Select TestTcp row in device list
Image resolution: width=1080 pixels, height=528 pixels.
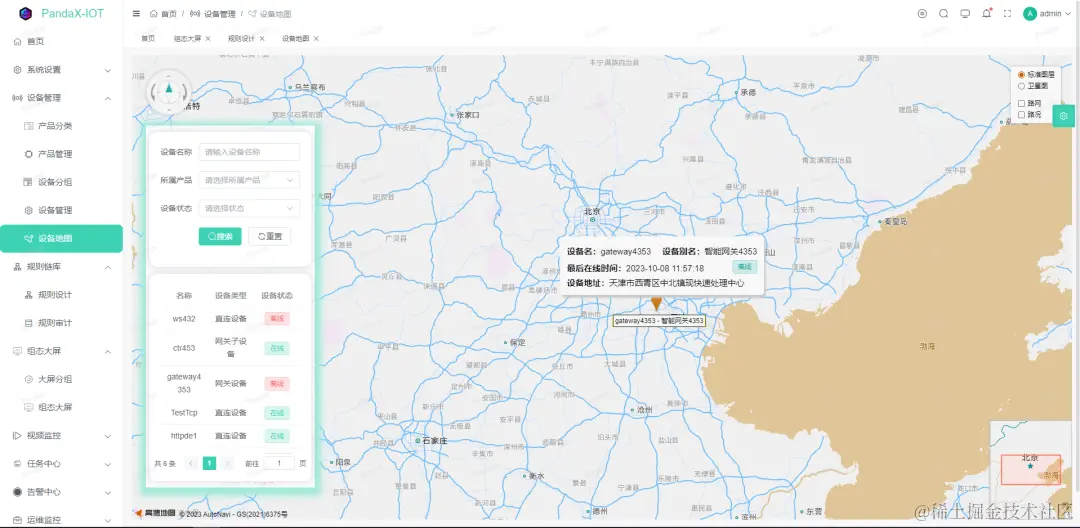(x=230, y=413)
